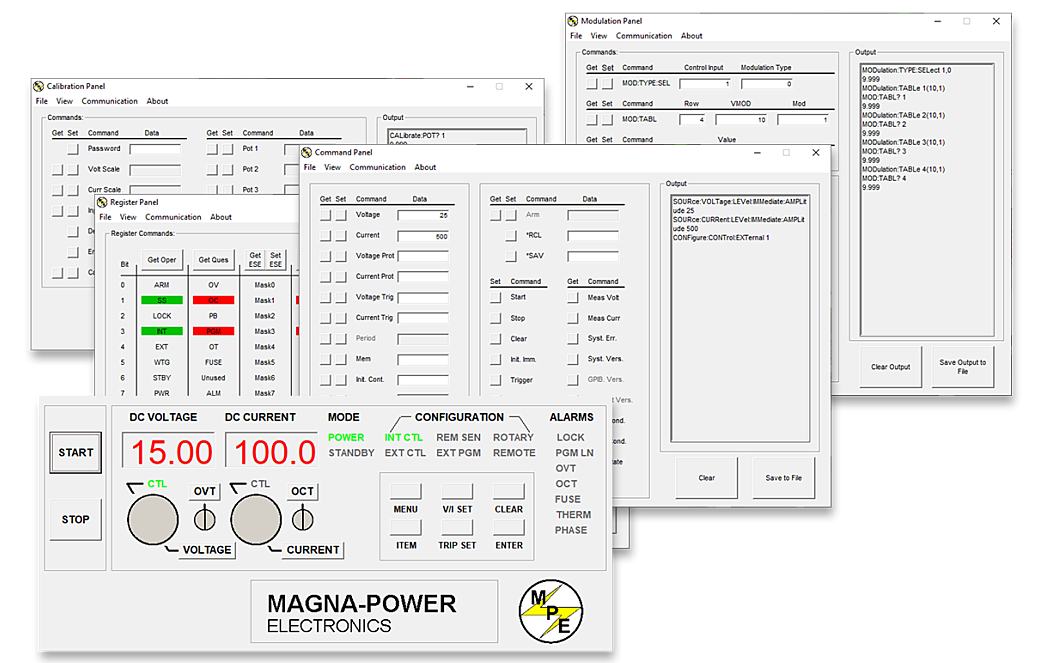Viewport: 1041px width, 663px height.
Task: Open the Communication menu in Calibration Panel
Action: click(x=110, y=101)
